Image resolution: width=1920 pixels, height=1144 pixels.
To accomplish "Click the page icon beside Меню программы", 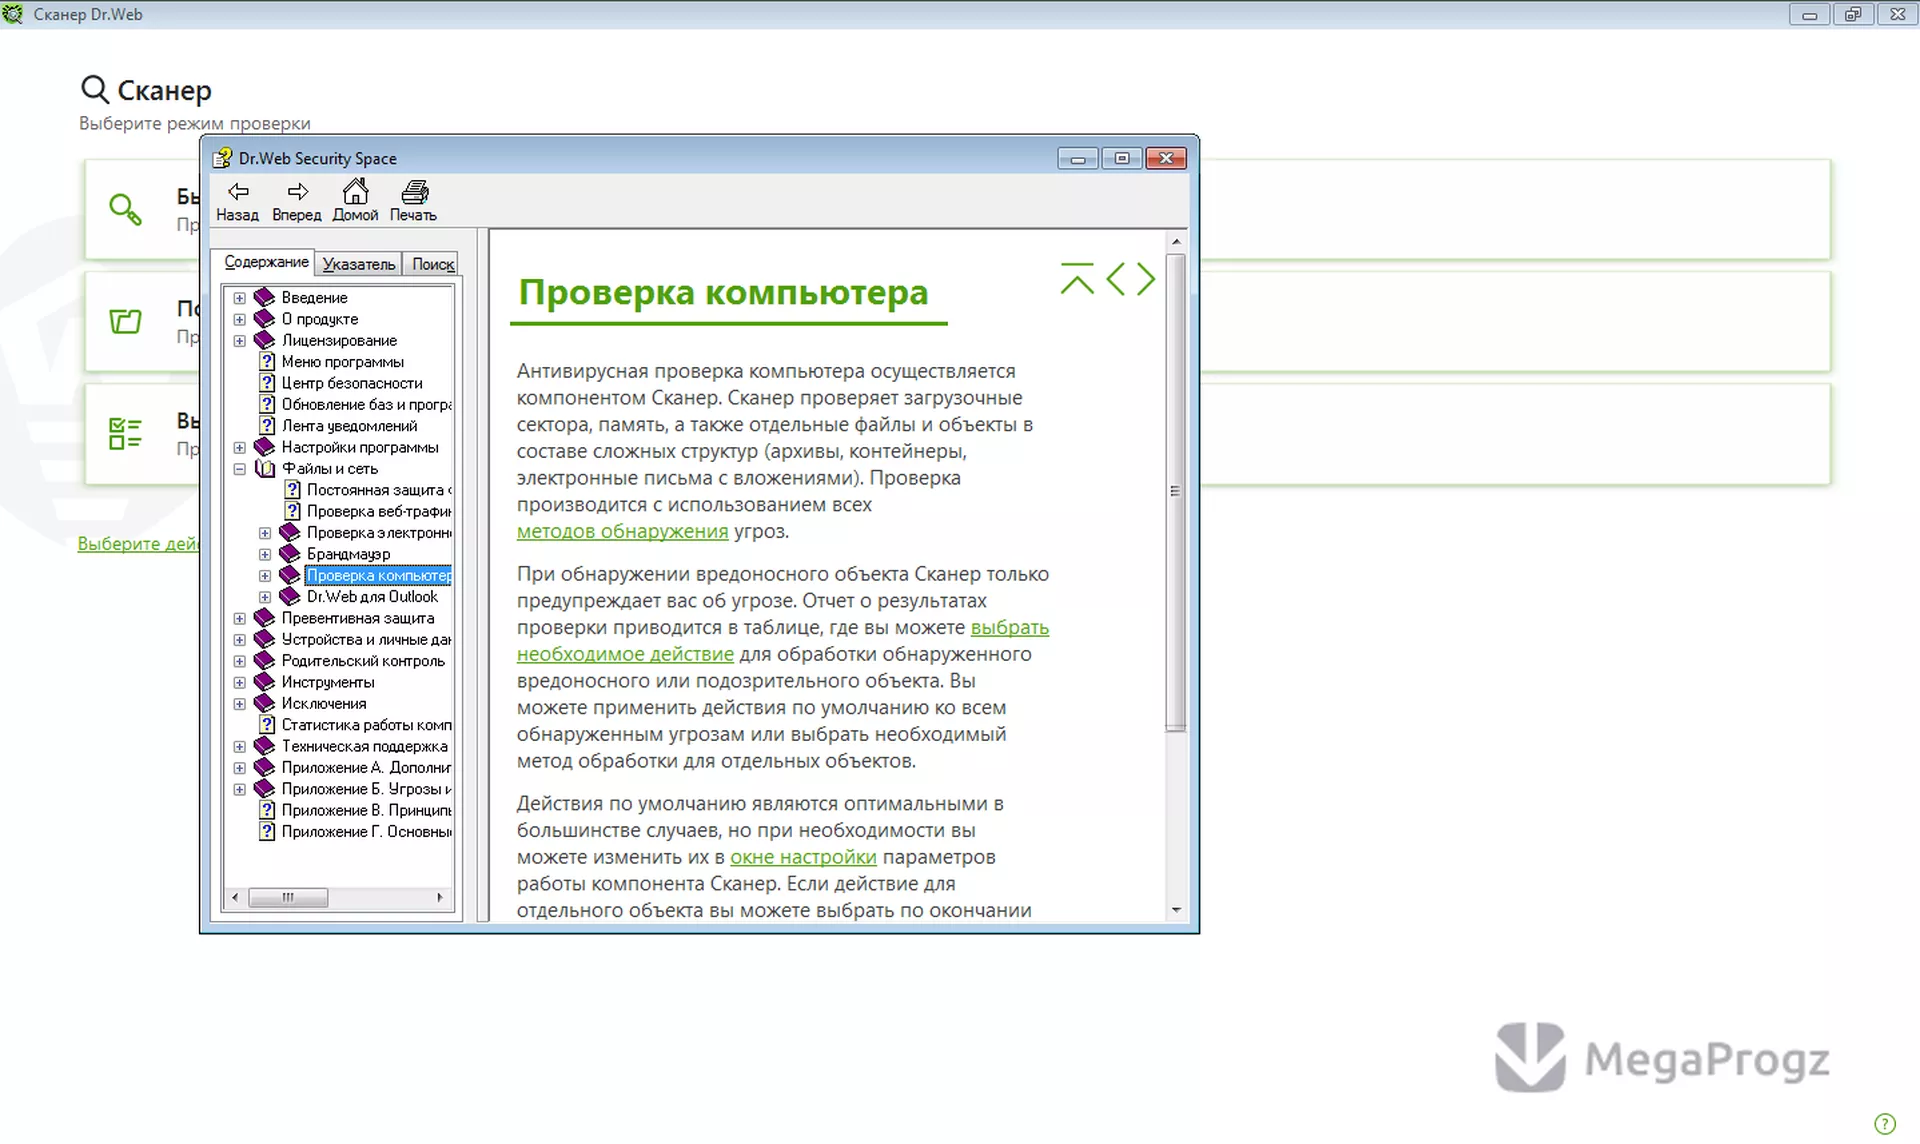I will point(267,362).
